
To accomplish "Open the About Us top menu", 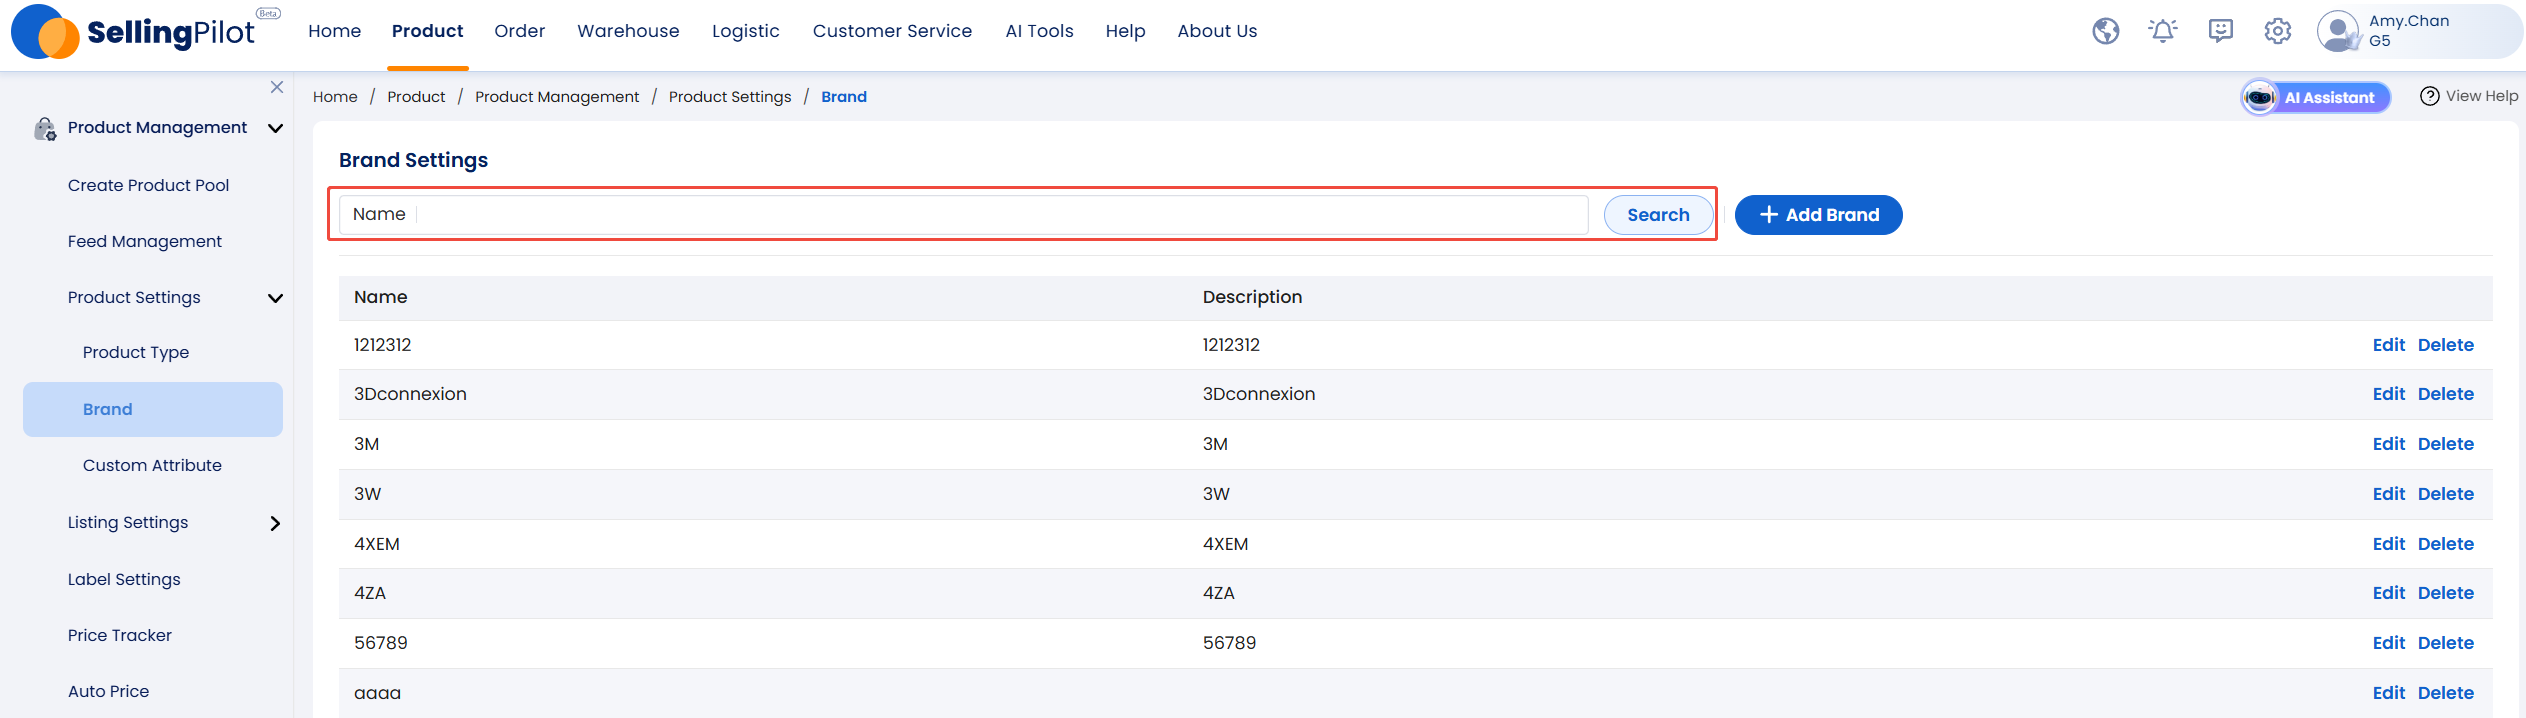I will click(1217, 31).
